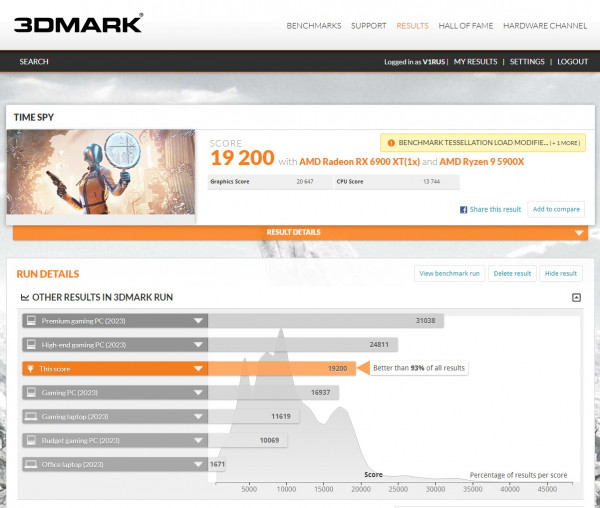This screenshot has width=600, height=508.
Task: Expand Gaming PC (2023) row
Action: pyautogui.click(x=115, y=392)
